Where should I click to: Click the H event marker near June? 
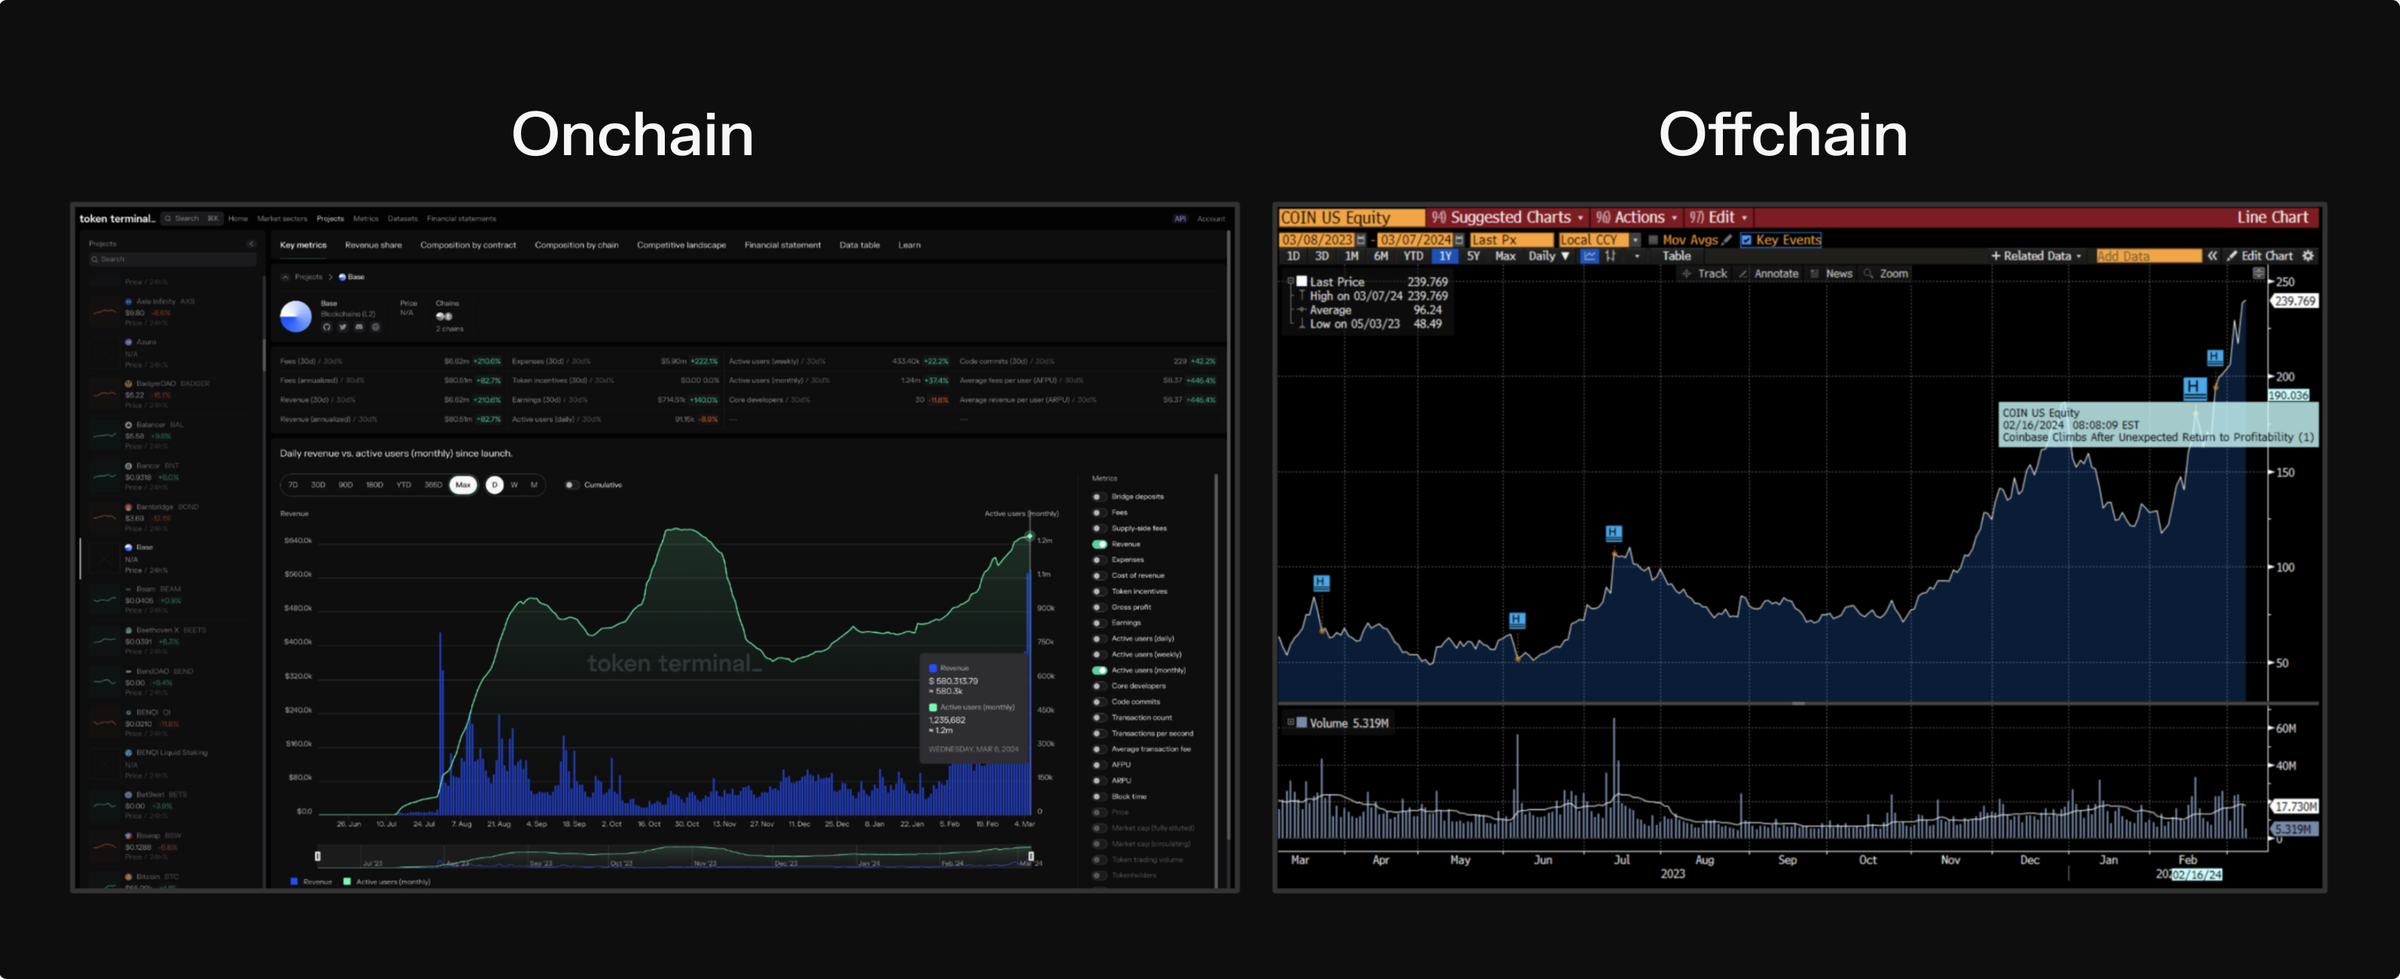(x=1517, y=620)
